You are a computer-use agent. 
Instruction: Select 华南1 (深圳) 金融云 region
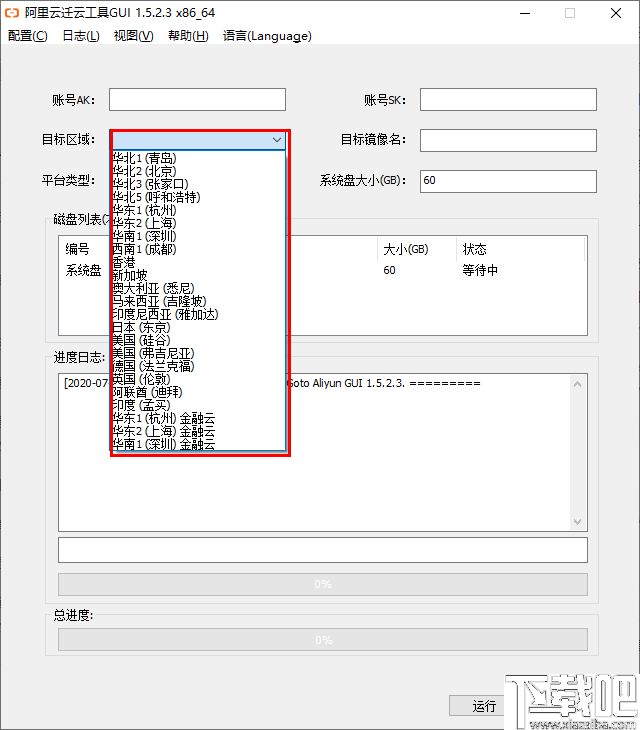coord(198,444)
